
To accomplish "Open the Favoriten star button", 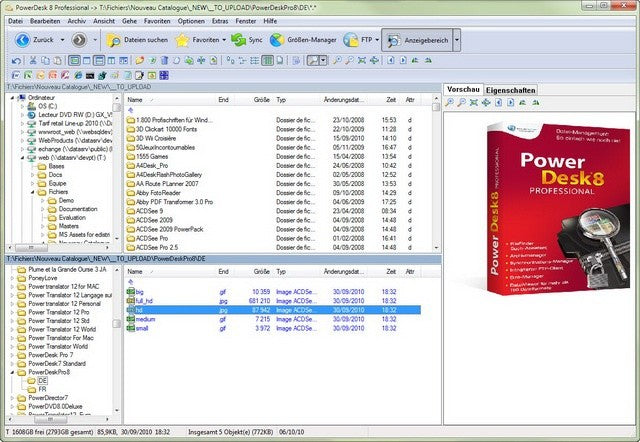I will click(x=198, y=40).
